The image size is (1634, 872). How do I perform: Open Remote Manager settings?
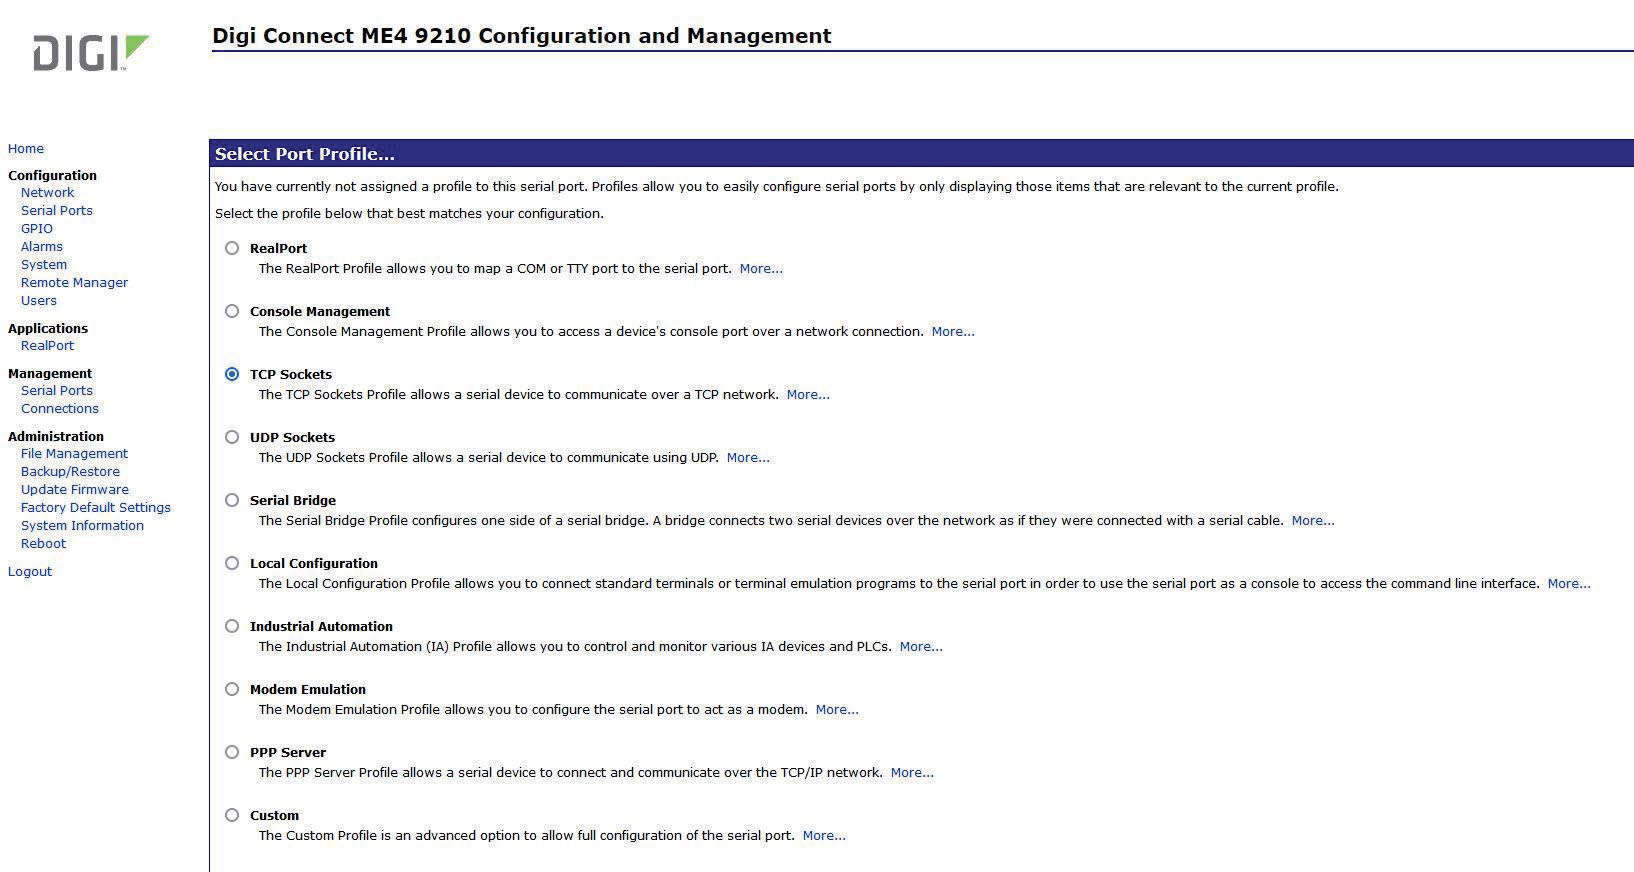(74, 283)
